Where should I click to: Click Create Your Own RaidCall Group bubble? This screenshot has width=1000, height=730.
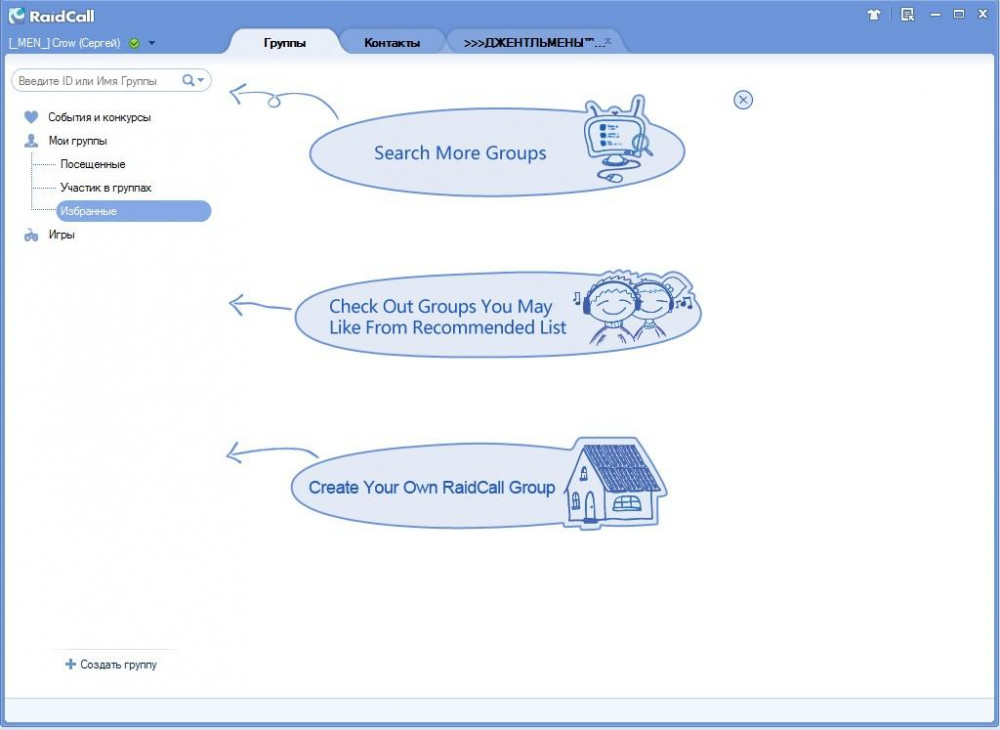click(x=478, y=486)
